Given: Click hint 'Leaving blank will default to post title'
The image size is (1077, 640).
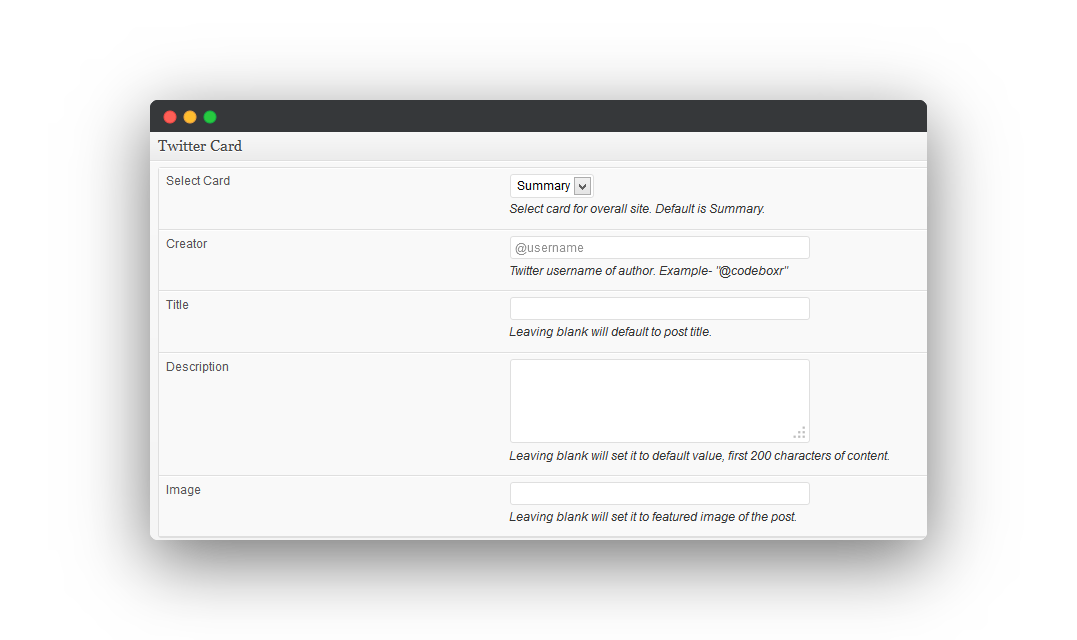Looking at the screenshot, I should click(610, 332).
